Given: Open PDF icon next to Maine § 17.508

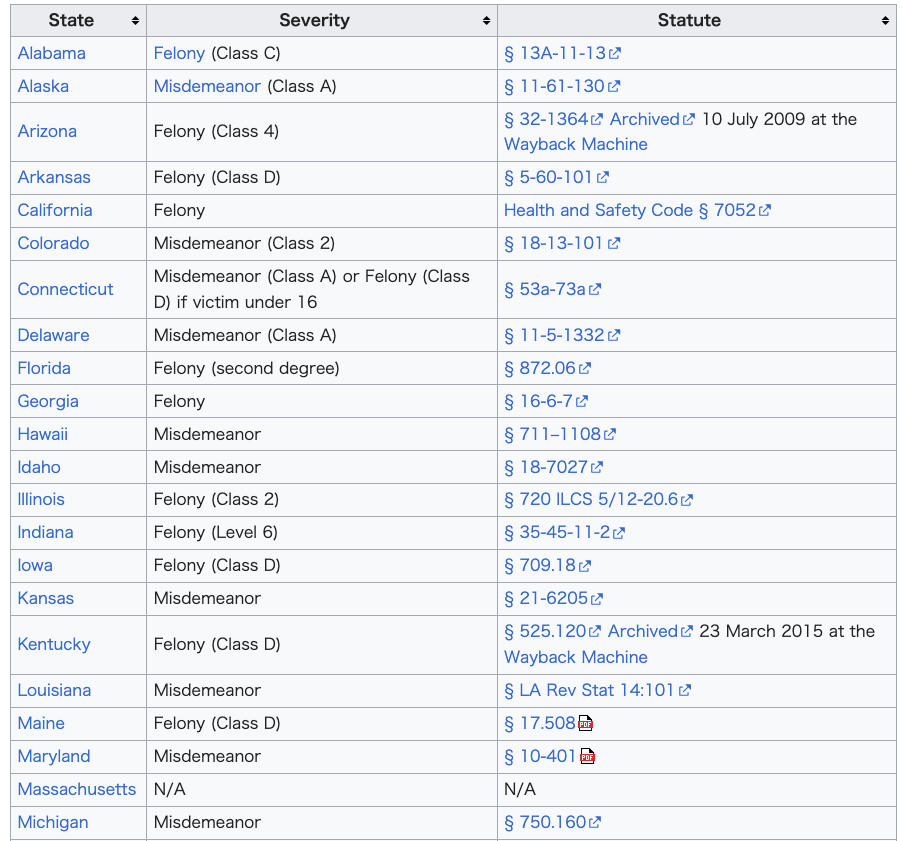Looking at the screenshot, I should pyautogui.click(x=586, y=724).
